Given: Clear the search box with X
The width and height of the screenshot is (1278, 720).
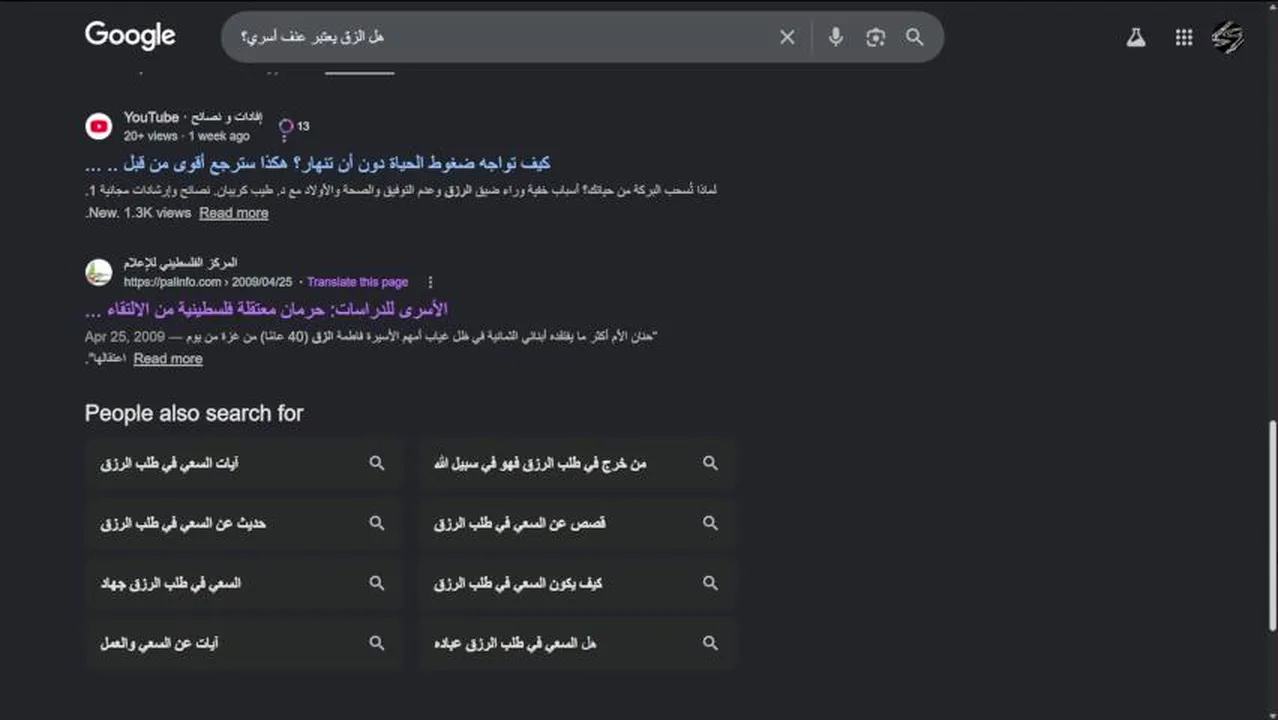Looking at the screenshot, I should click(787, 37).
